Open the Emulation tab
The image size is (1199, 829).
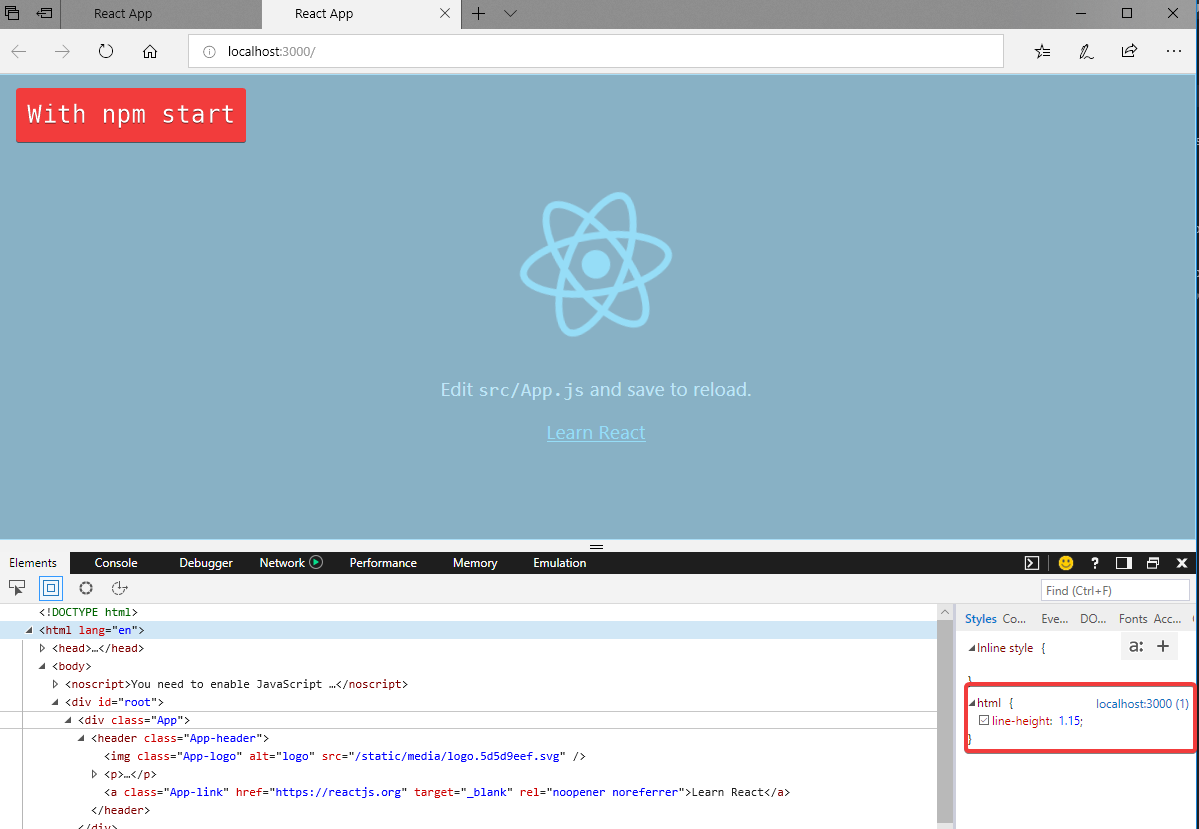tap(560, 563)
